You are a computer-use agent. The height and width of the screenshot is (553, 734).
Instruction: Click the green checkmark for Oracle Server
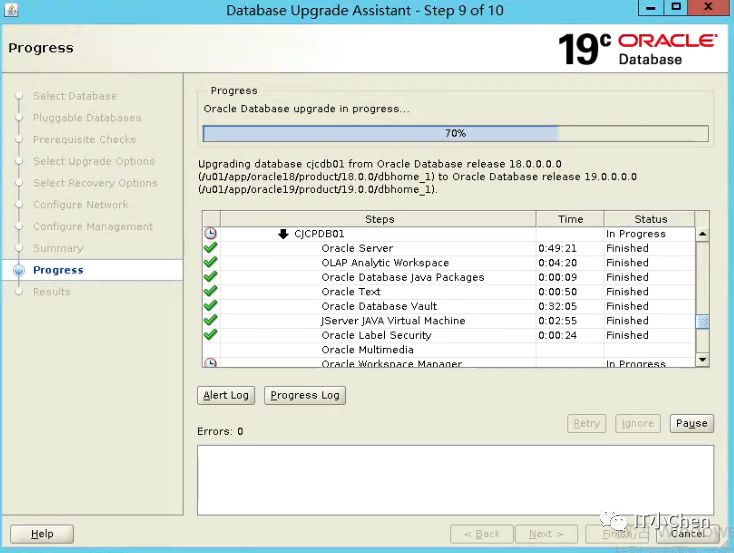[211, 248]
